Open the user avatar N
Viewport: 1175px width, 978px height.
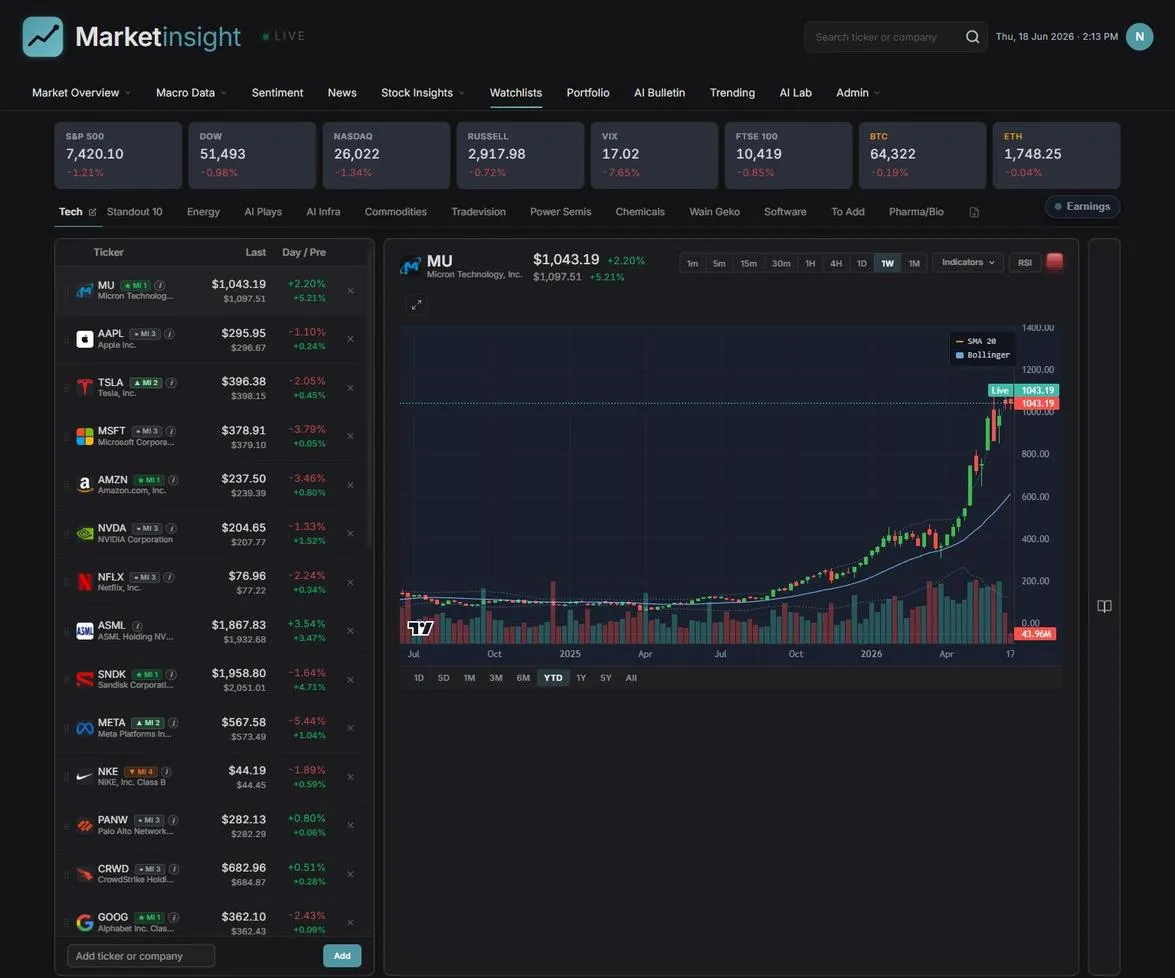point(1139,37)
